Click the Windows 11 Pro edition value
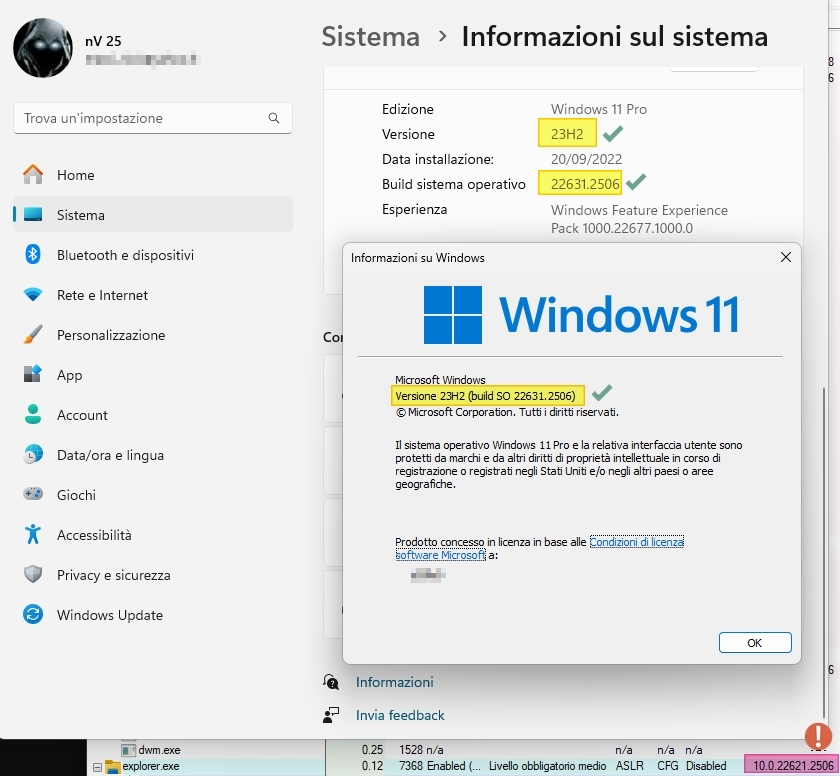 (x=598, y=109)
